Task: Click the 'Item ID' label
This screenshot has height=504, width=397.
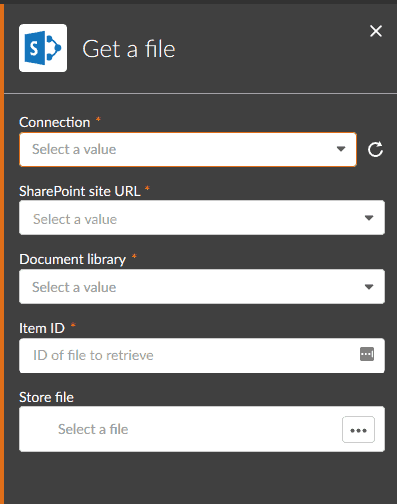Action: 42,328
